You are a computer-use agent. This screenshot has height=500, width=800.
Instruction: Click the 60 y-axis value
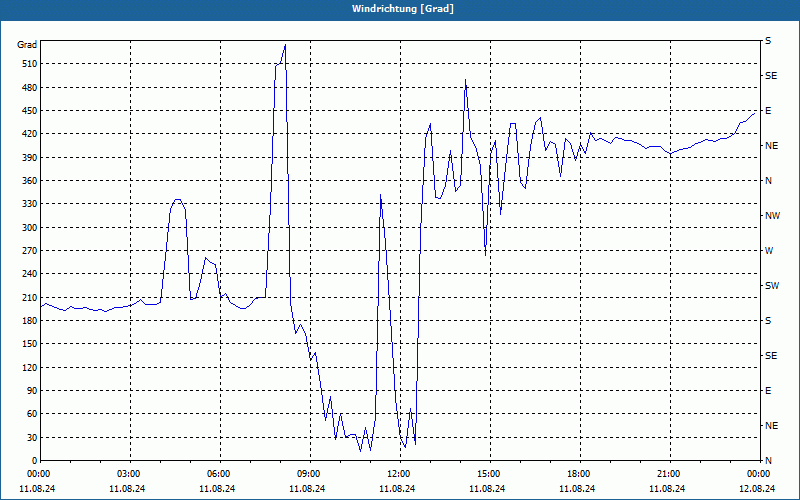(32, 414)
